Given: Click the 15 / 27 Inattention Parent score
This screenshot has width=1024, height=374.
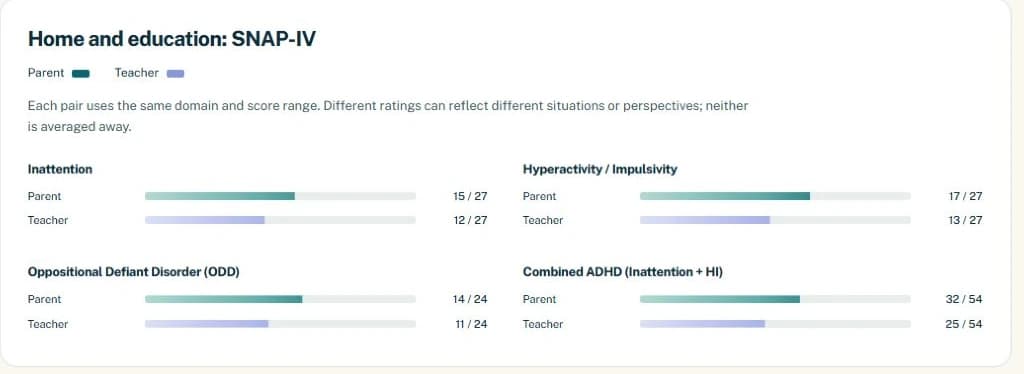Looking at the screenshot, I should coord(470,196).
